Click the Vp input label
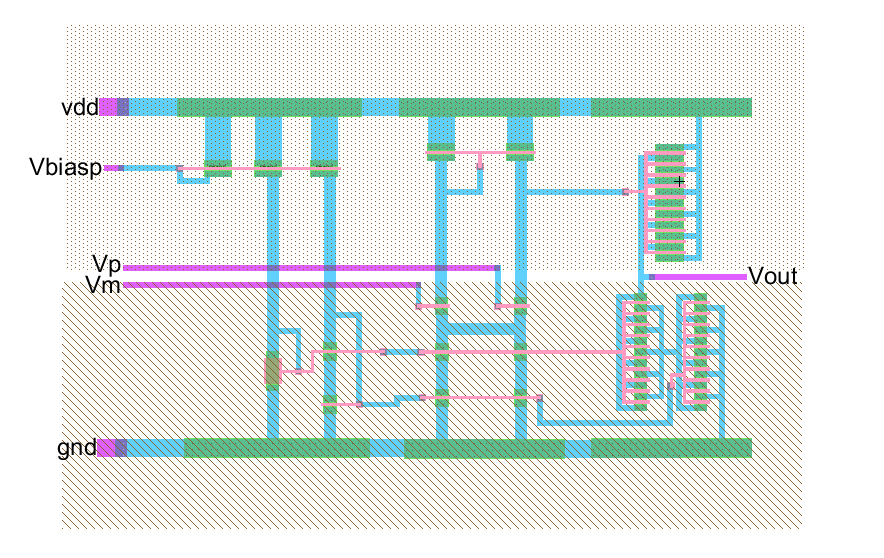The width and height of the screenshot is (884, 558). click(107, 264)
